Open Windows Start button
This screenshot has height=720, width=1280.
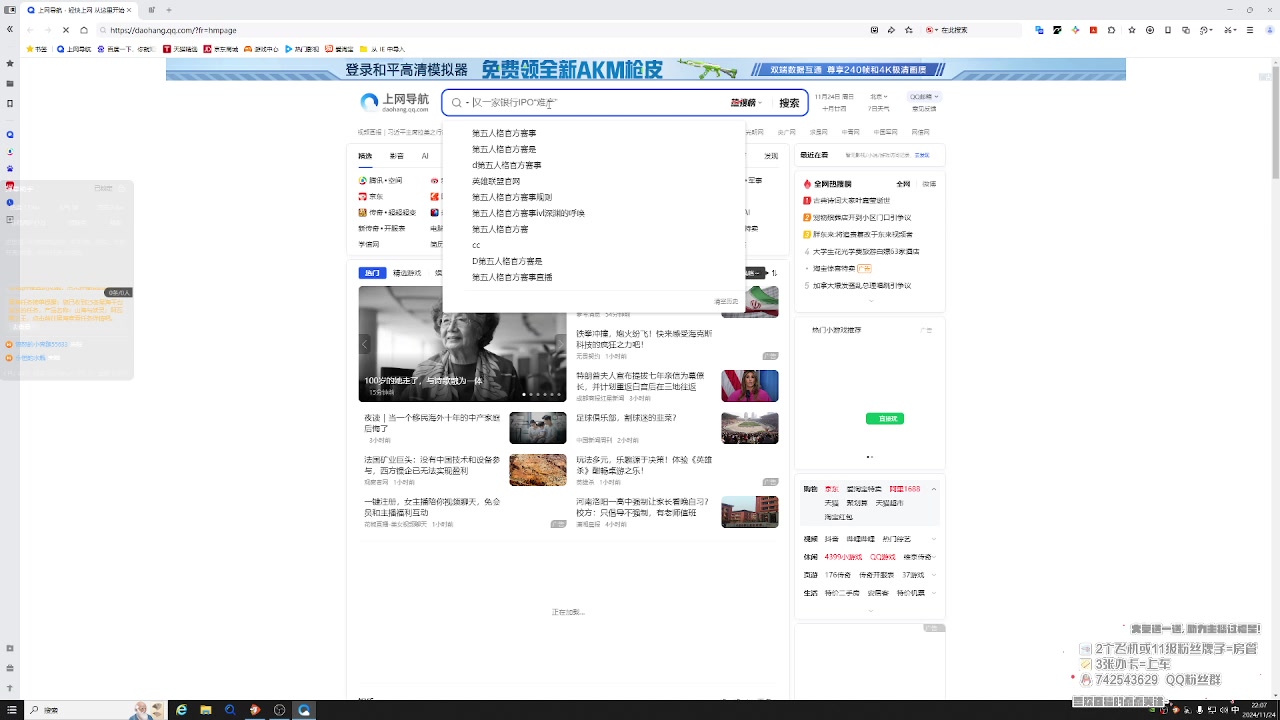(11, 710)
